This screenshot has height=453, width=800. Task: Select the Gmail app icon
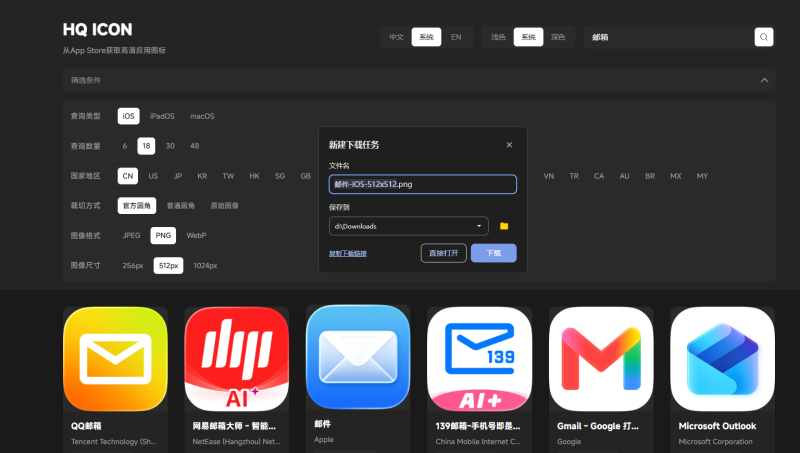tap(601, 359)
